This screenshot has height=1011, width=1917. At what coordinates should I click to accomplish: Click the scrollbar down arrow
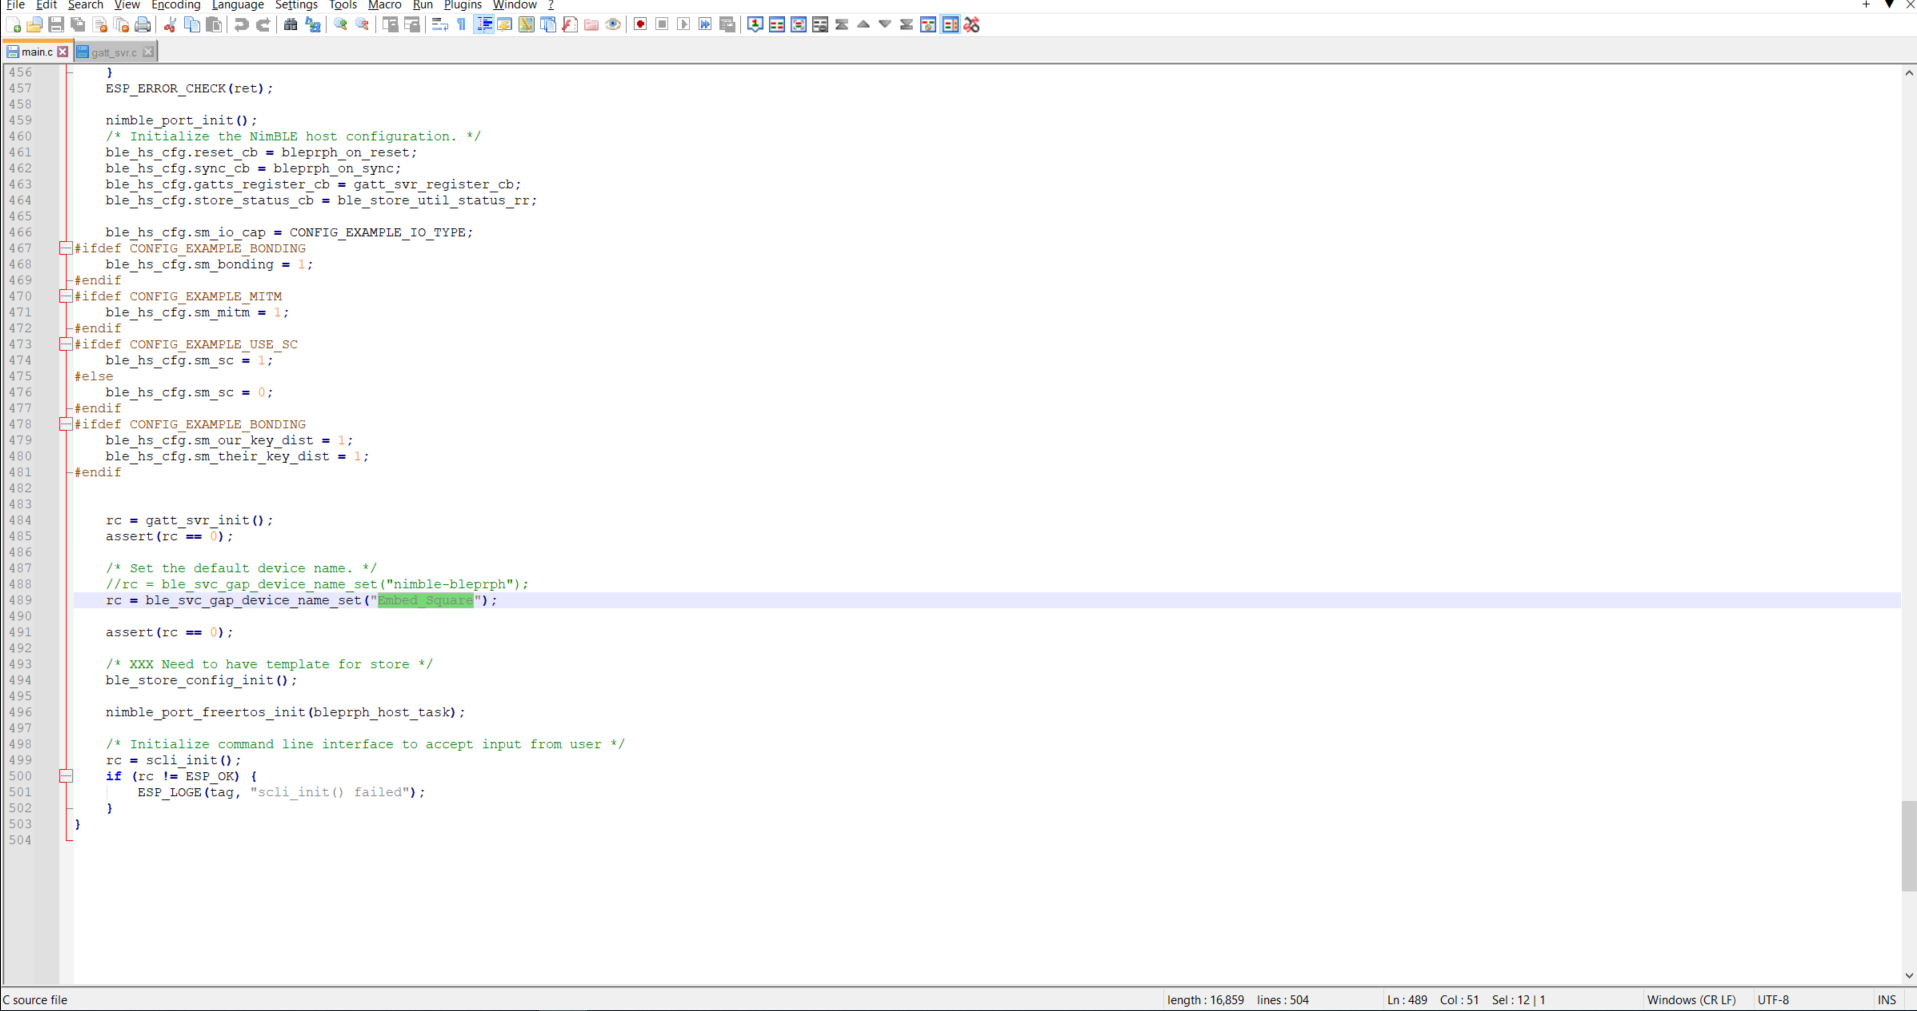(x=1909, y=977)
